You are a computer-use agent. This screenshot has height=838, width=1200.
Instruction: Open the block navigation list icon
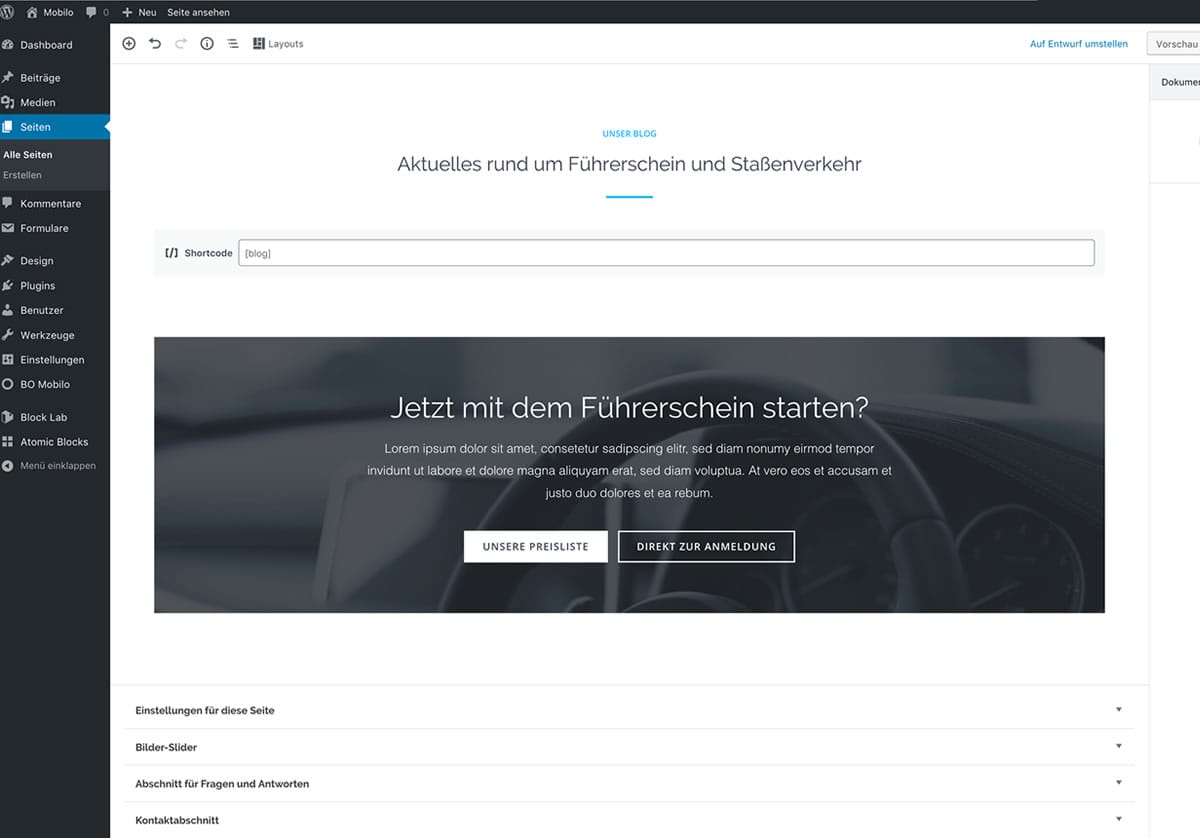pyautogui.click(x=233, y=44)
